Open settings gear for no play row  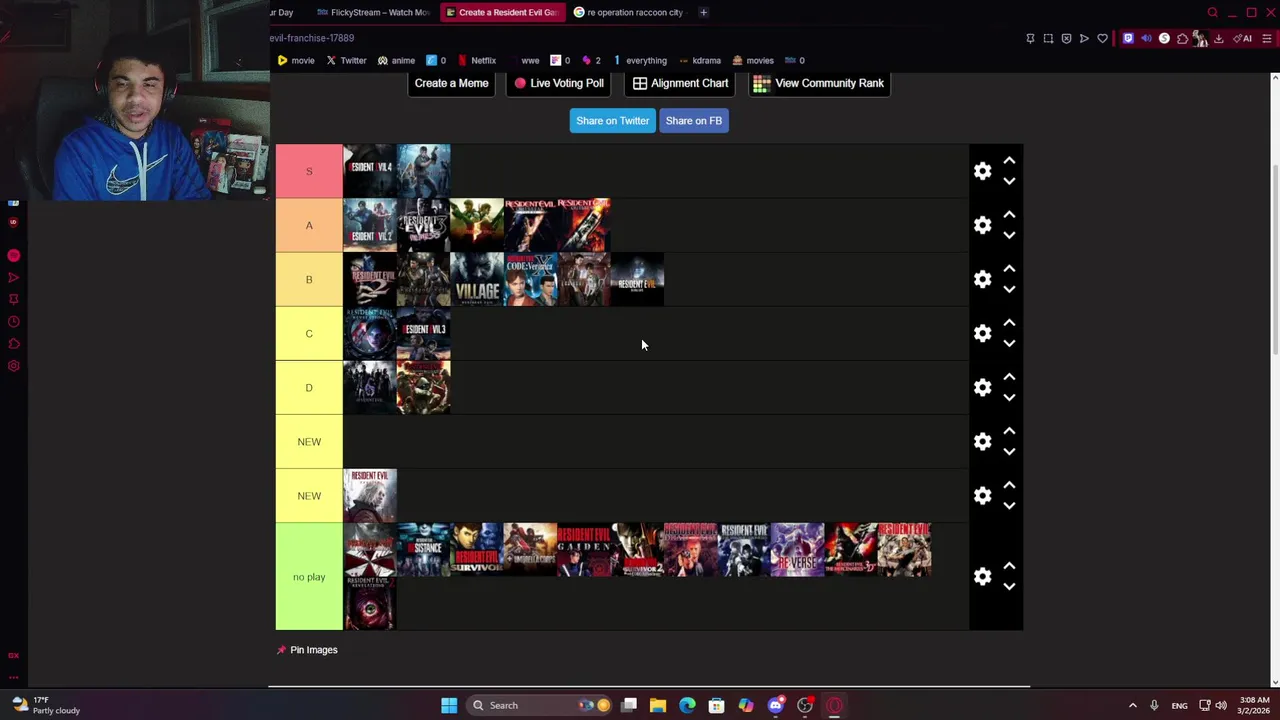pos(982,576)
